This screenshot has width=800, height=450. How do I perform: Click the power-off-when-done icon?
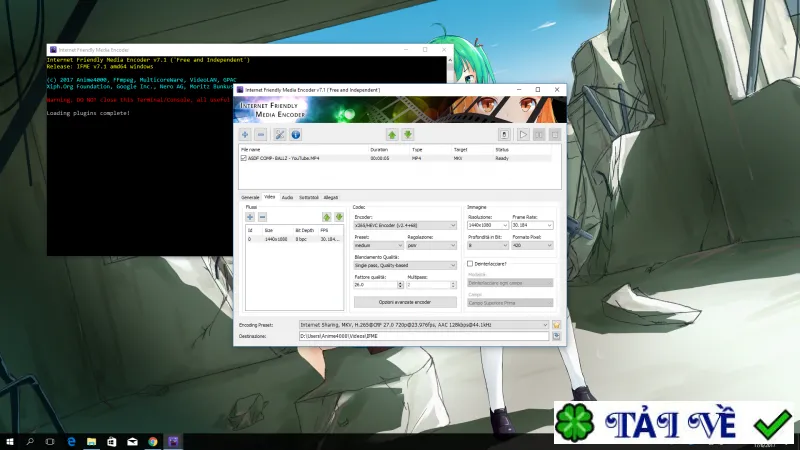(x=504, y=135)
